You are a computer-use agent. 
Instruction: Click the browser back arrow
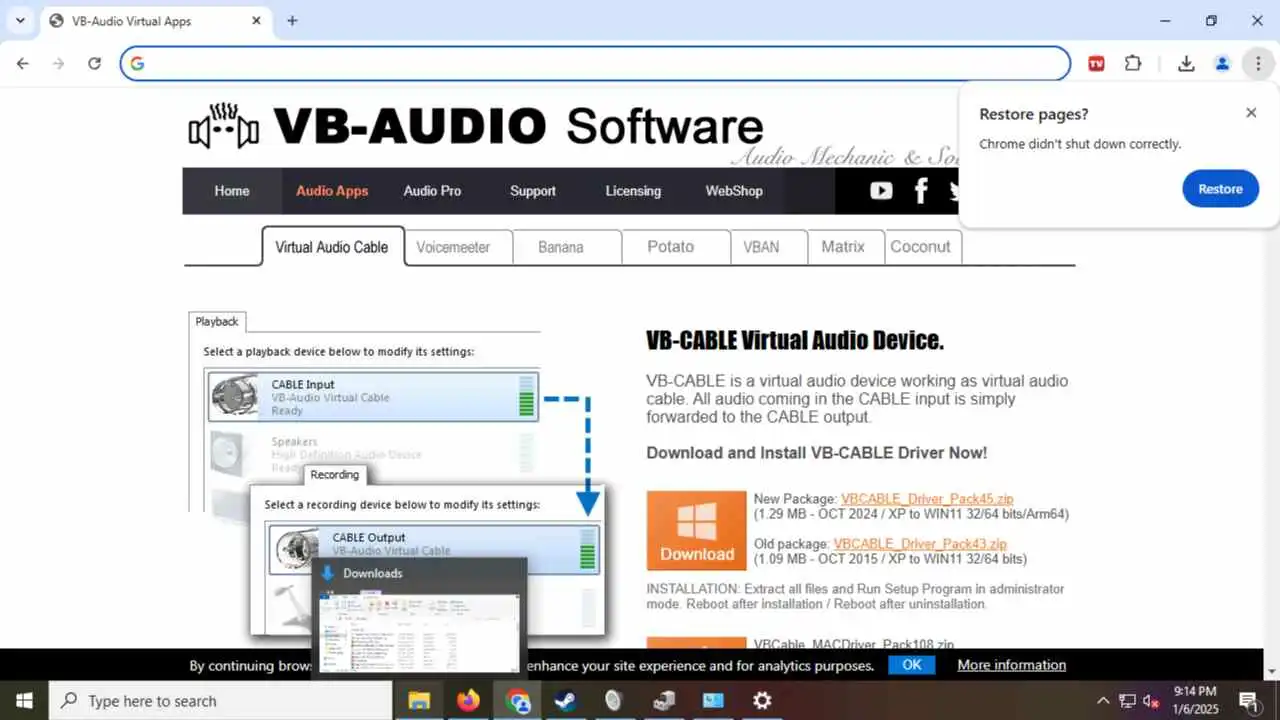(x=23, y=63)
